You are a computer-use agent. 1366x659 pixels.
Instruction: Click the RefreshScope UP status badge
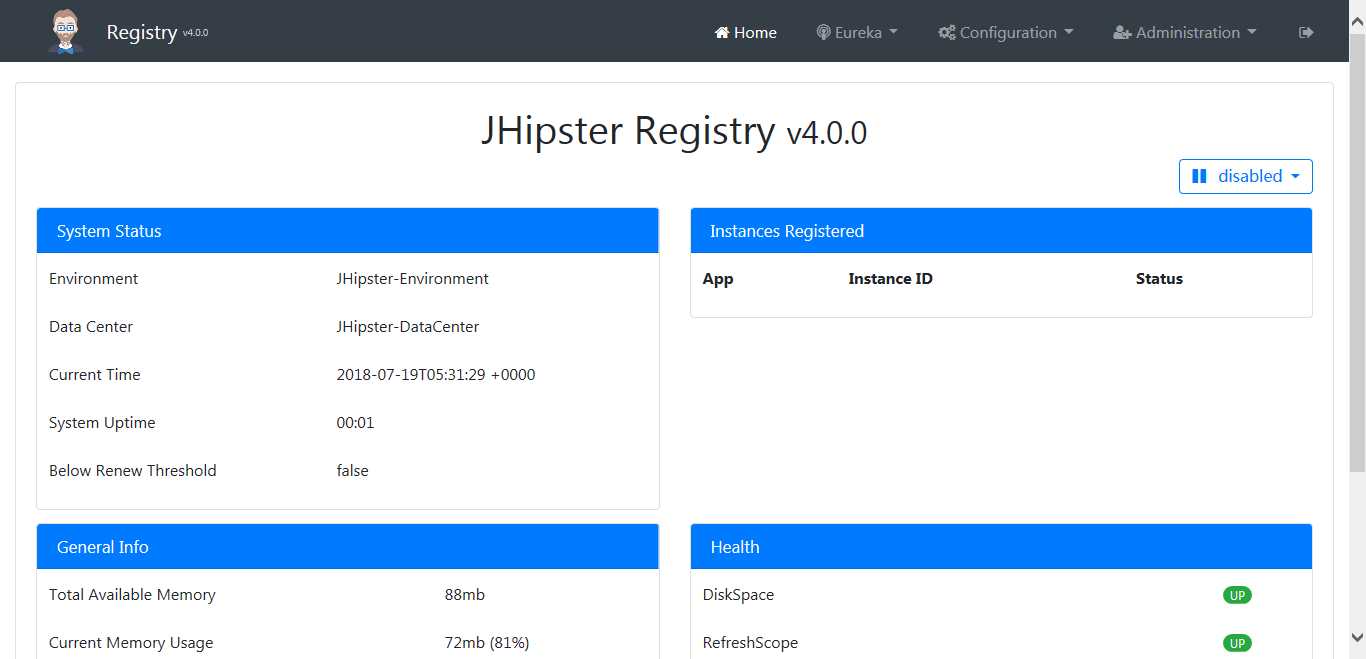pyautogui.click(x=1237, y=643)
